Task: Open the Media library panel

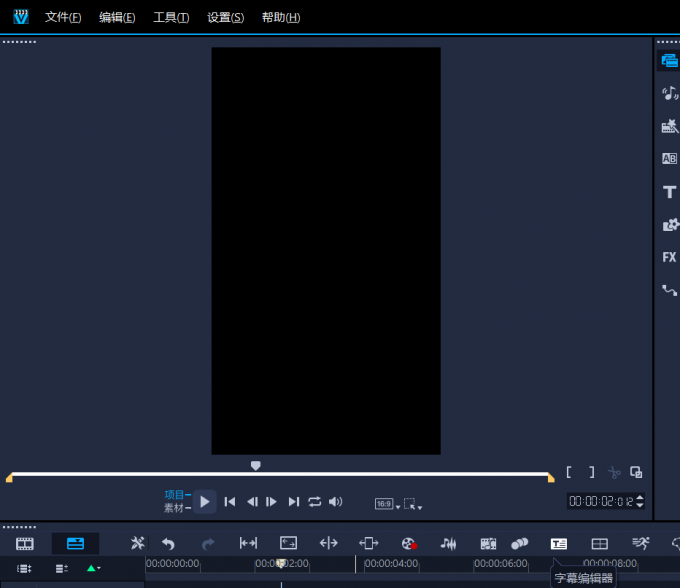Action: [669, 61]
